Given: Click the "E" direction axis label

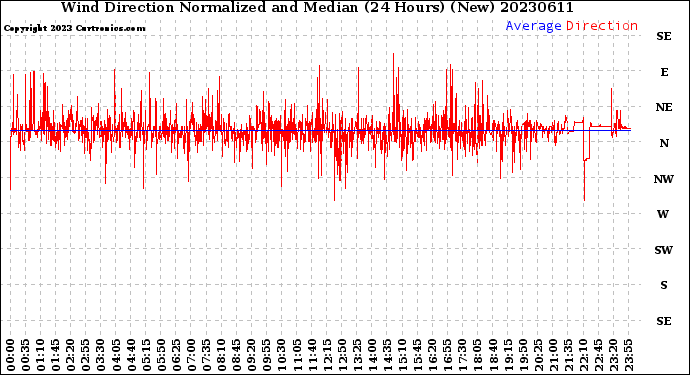Looking at the screenshot, I should pyautogui.click(x=664, y=72).
